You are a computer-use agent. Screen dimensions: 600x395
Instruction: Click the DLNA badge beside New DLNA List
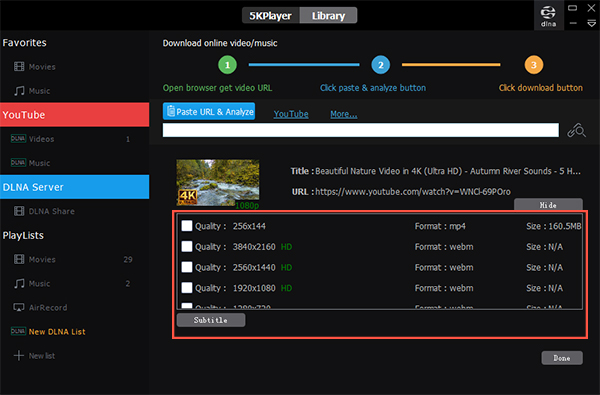(18, 331)
